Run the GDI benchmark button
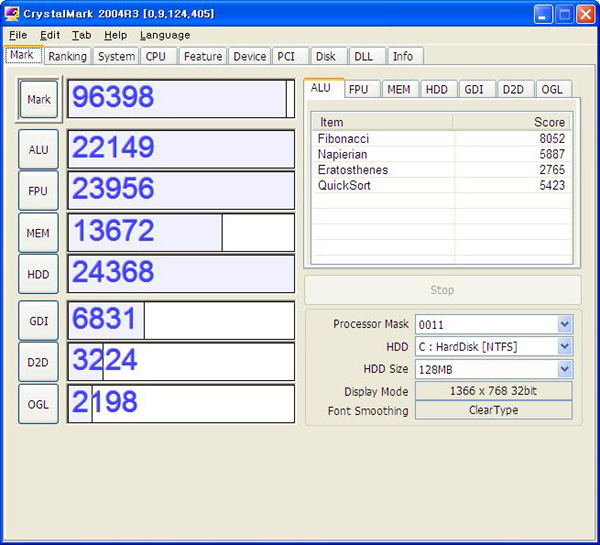 click(x=38, y=321)
